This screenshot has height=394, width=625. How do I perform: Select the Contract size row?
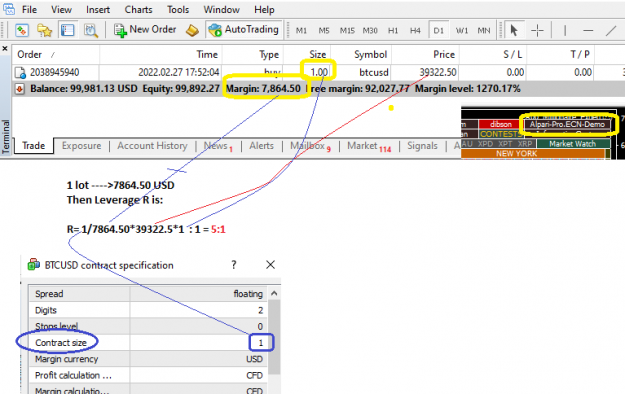[x=148, y=343]
